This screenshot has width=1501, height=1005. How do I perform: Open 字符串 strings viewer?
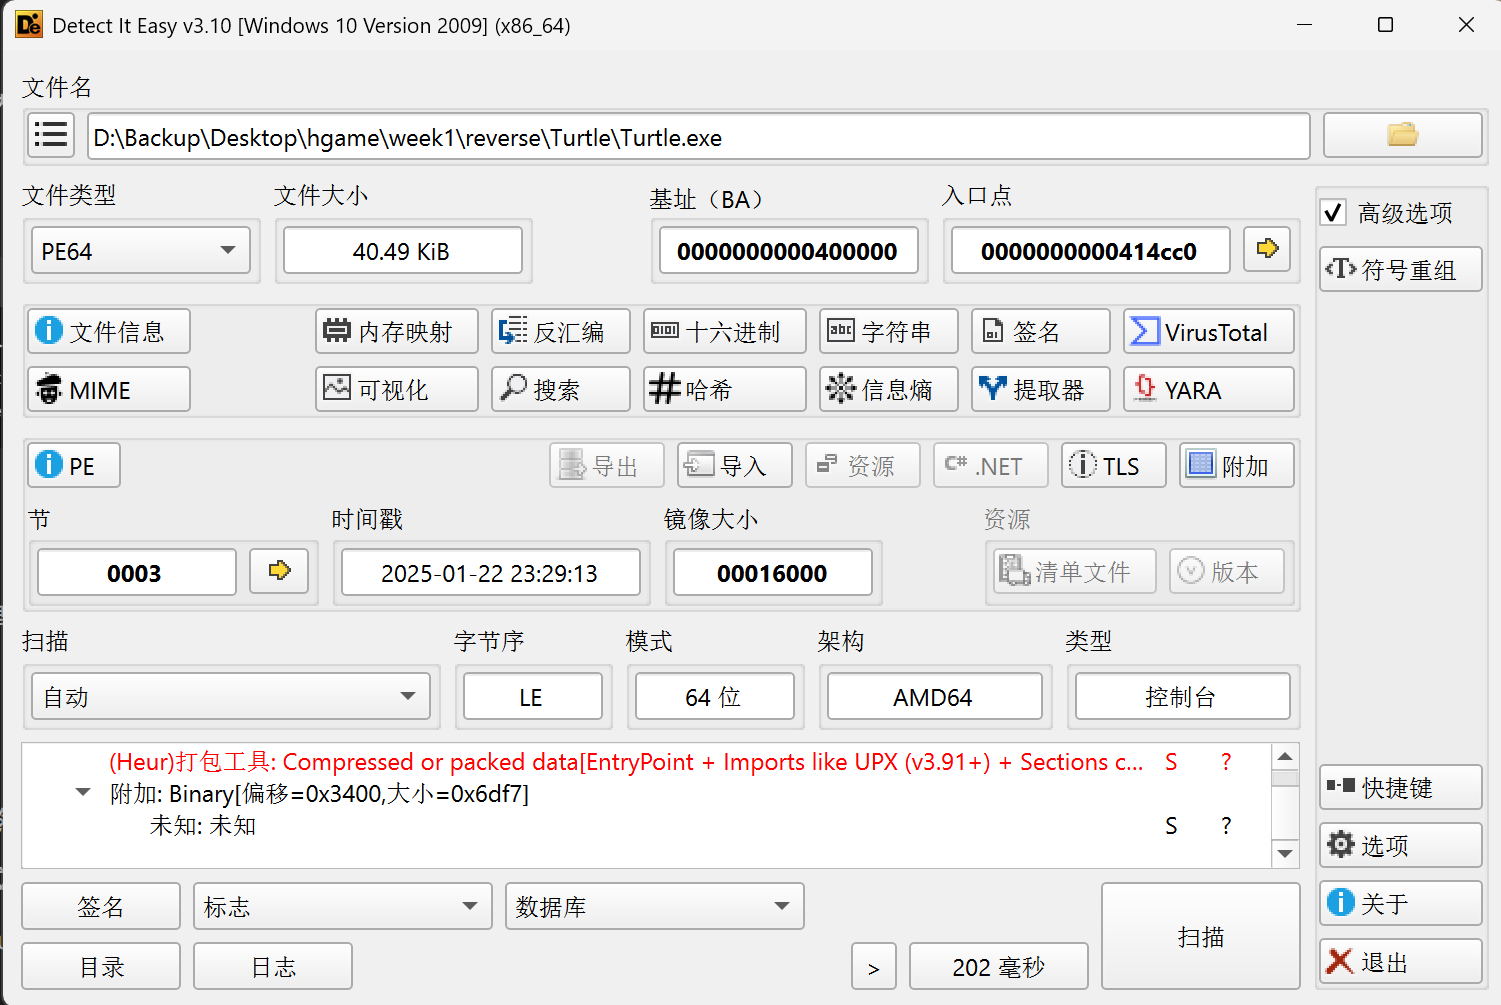pos(889,331)
